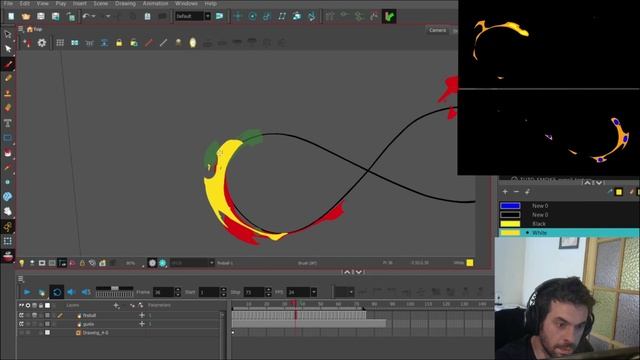Select the Rectangle shape tool

point(8,138)
